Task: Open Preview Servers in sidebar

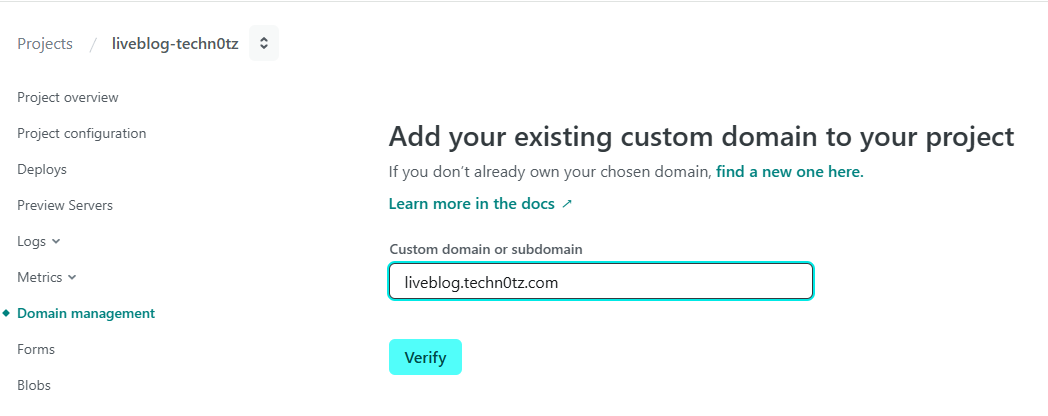Action: 65,205
